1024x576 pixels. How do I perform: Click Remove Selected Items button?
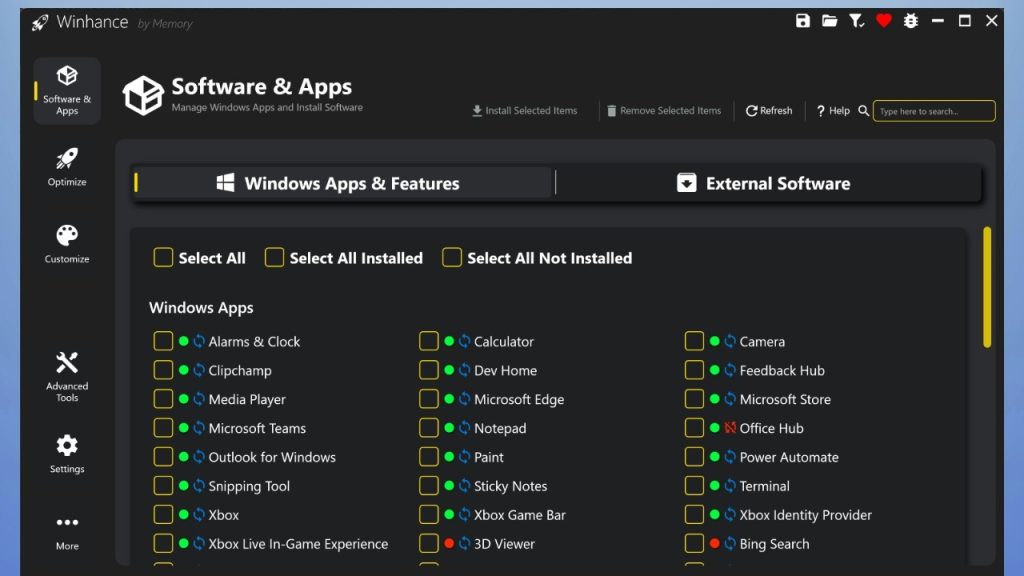click(x=664, y=110)
